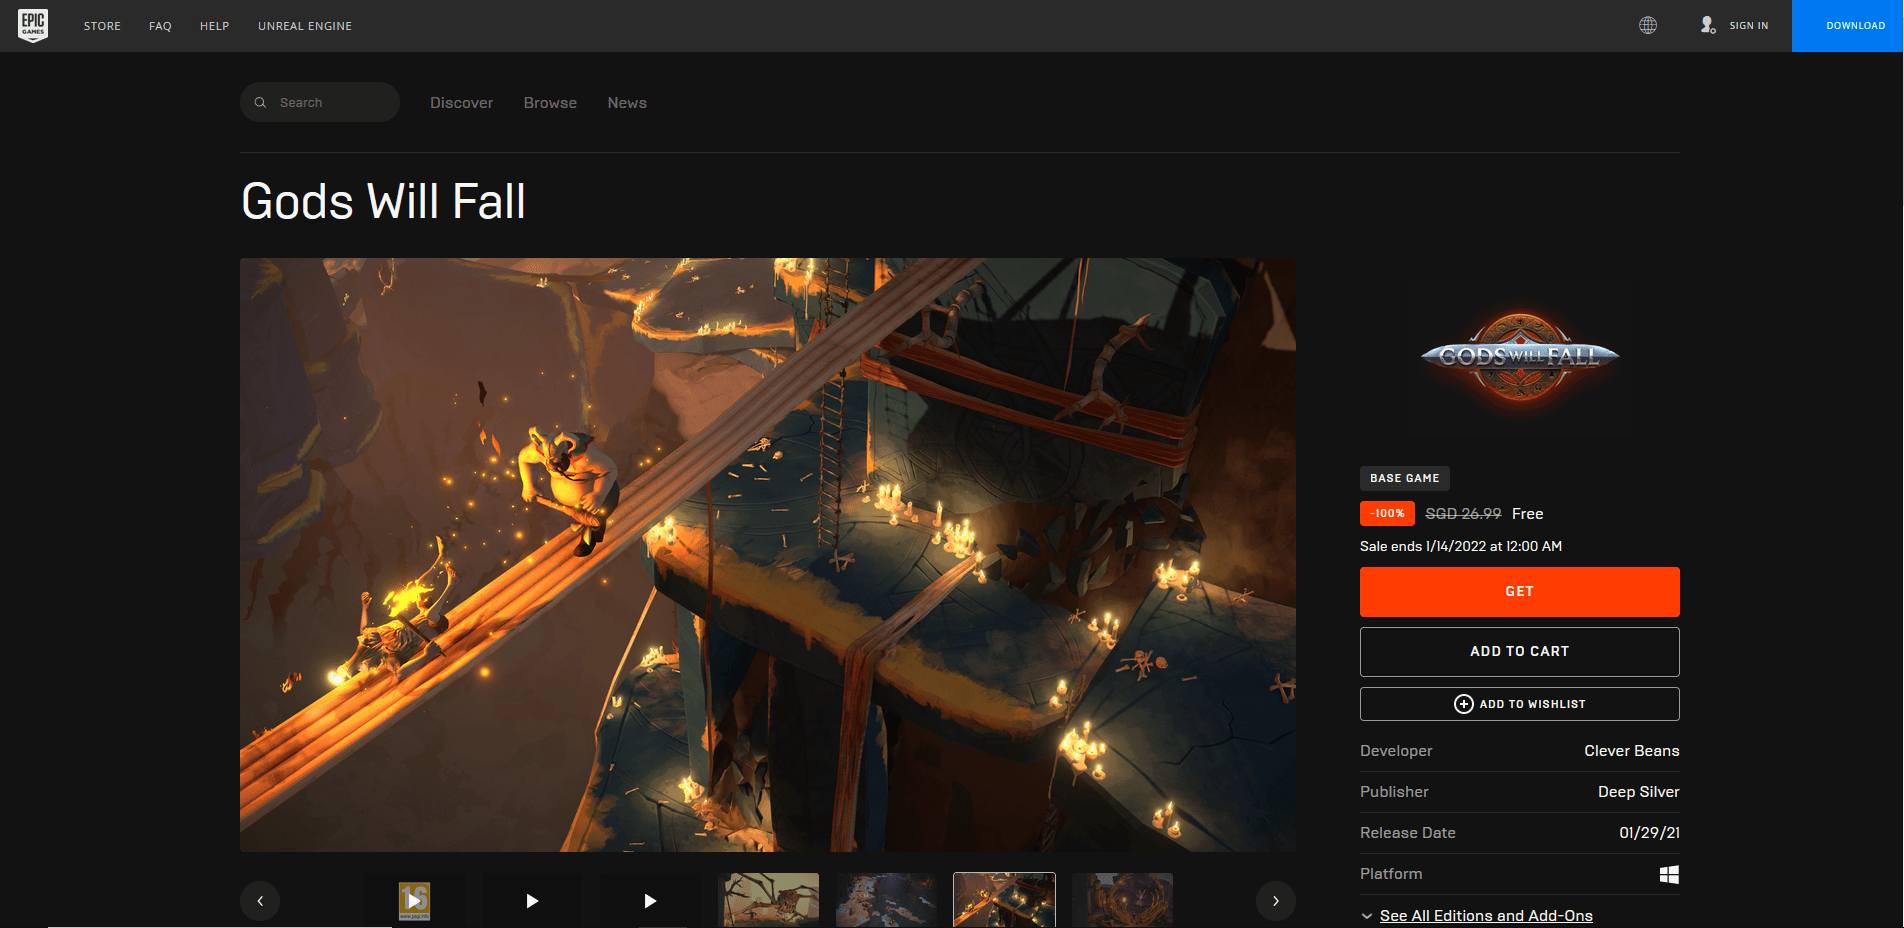This screenshot has width=1904, height=928.
Task: Play the third trailer video thumbnail
Action: (x=650, y=900)
